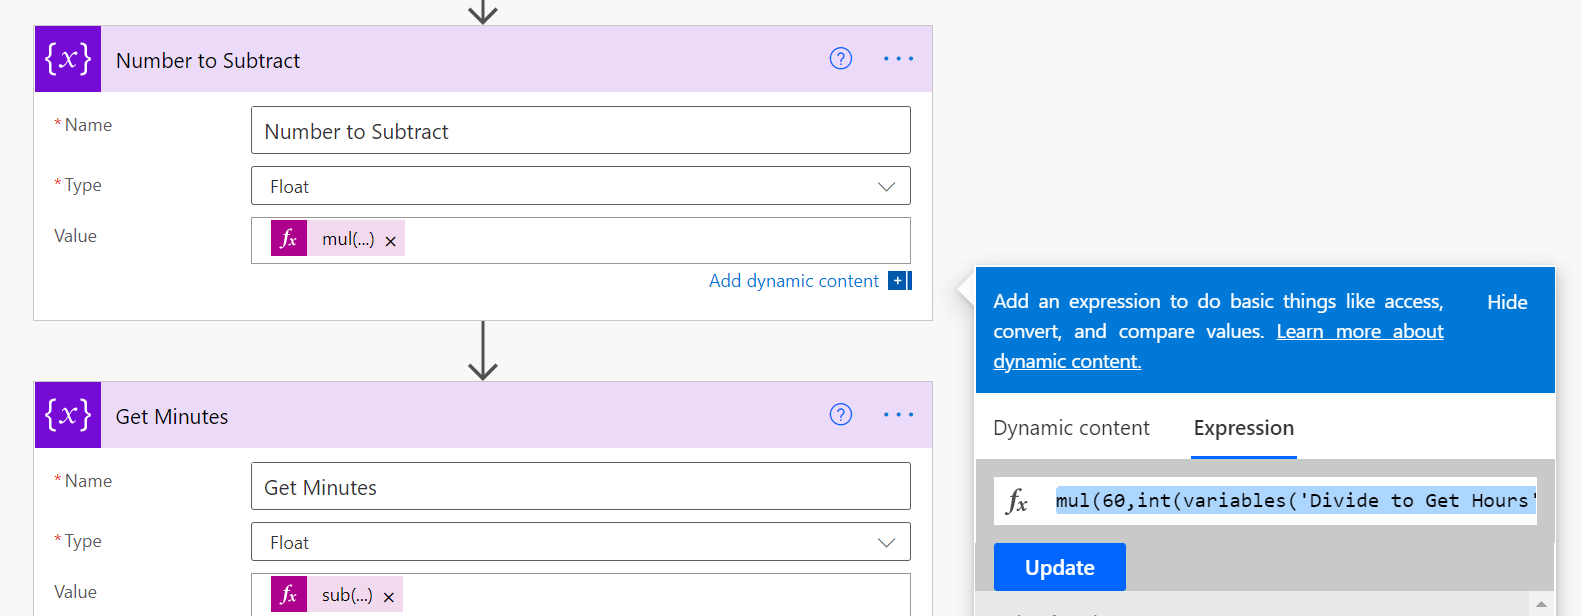Open the ellipsis menu of Number to Subtract
The height and width of the screenshot is (616, 1582).
tap(898, 59)
